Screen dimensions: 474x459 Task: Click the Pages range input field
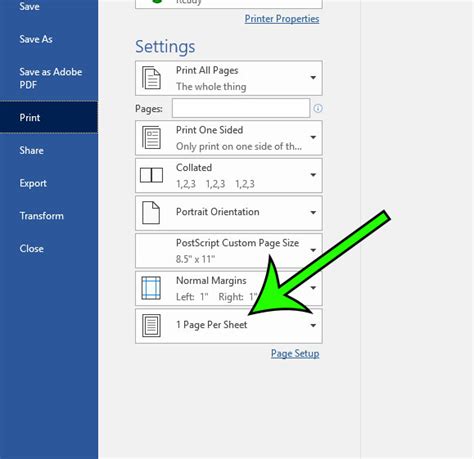(241, 108)
